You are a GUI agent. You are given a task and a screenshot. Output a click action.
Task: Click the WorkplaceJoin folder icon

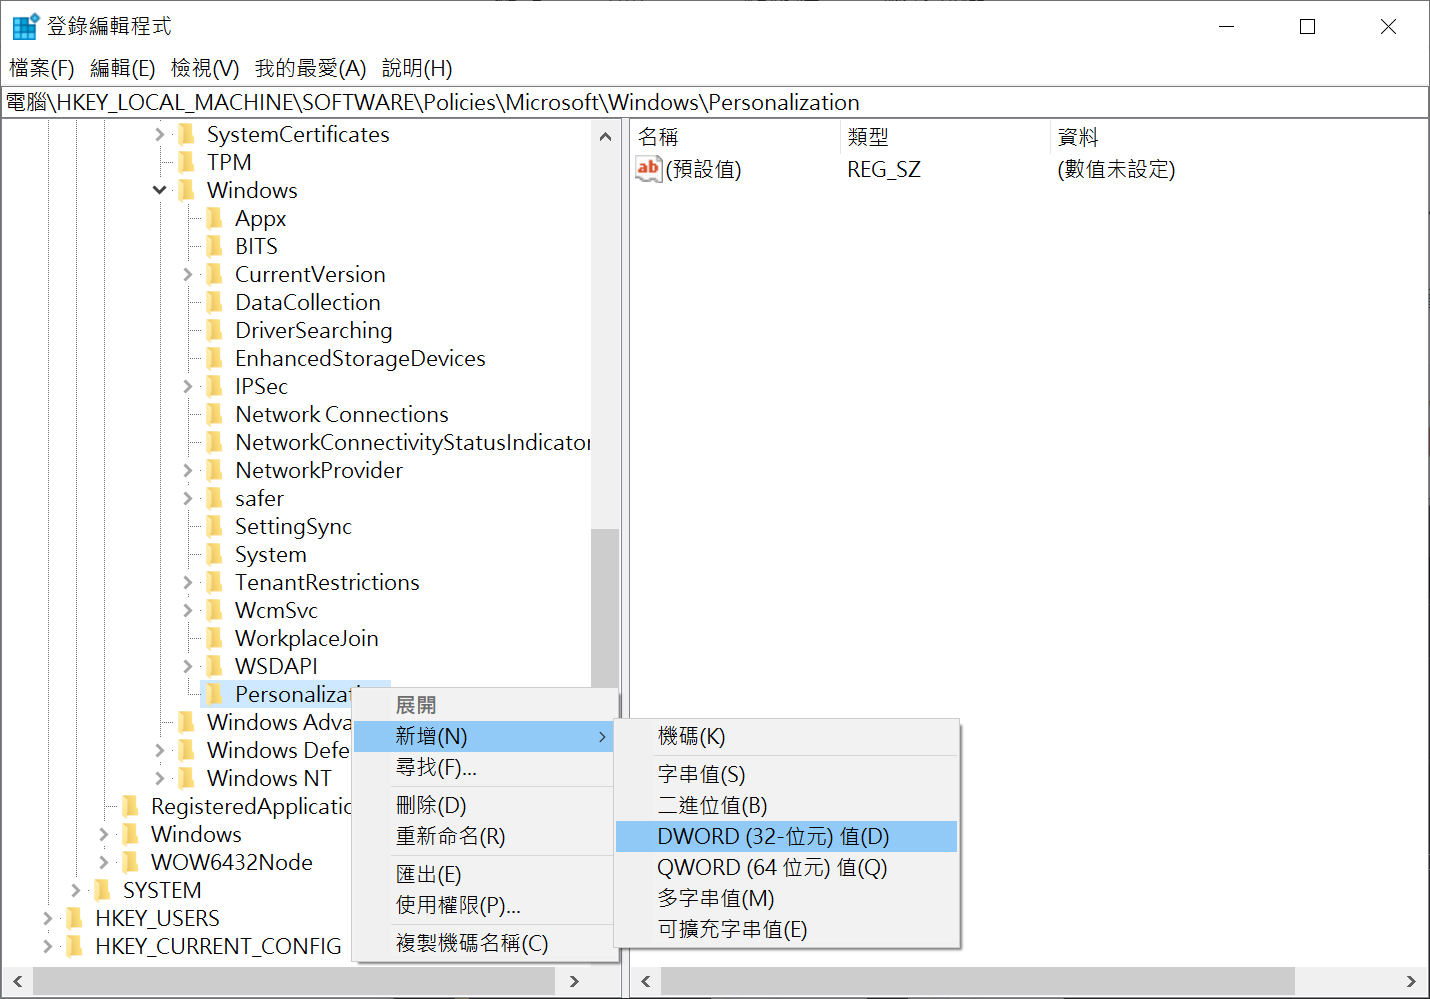pos(215,638)
